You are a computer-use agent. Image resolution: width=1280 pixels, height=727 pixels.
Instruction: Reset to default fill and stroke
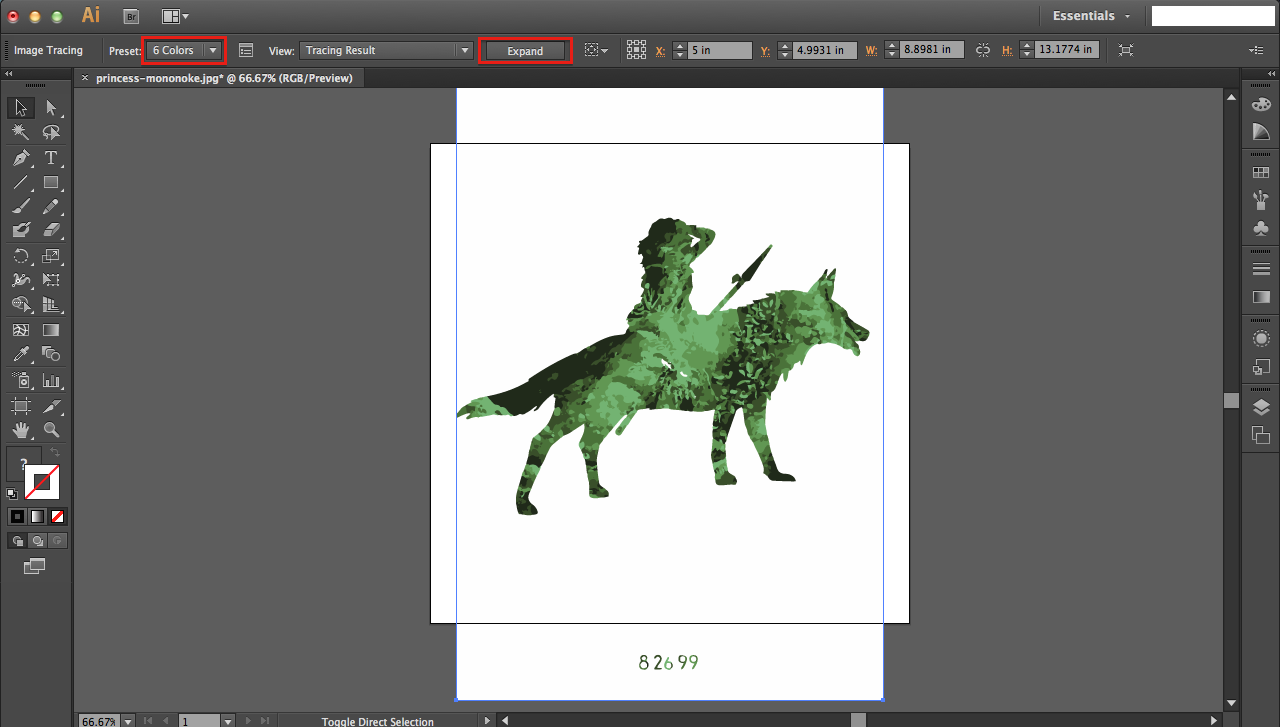pos(12,494)
